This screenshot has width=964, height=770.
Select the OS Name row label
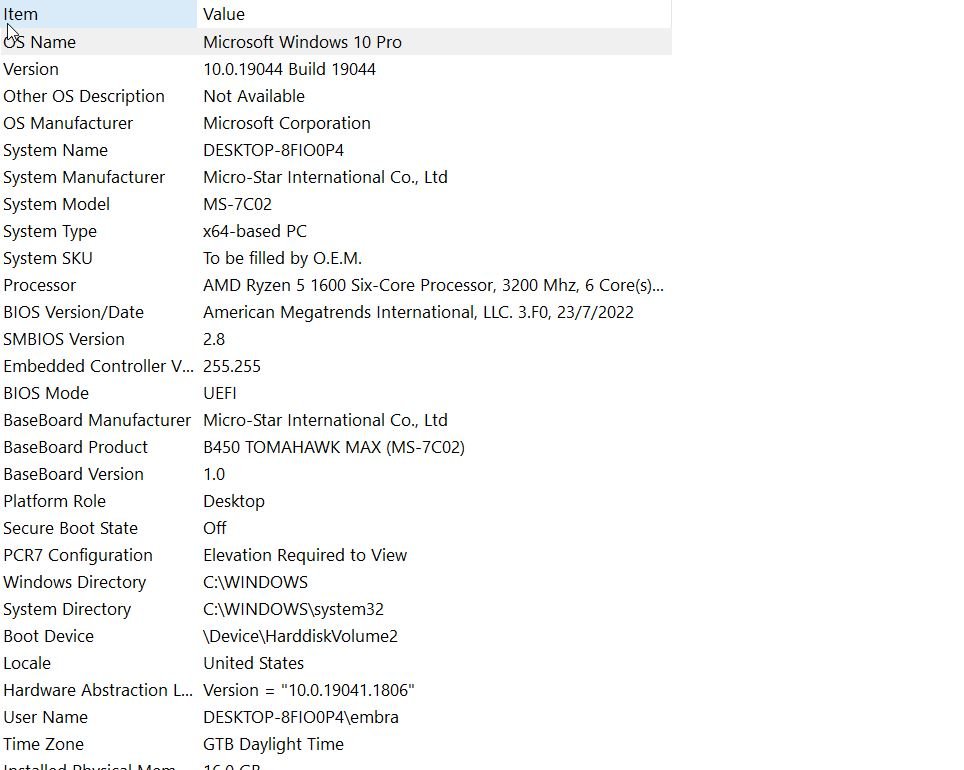pyautogui.click(x=40, y=42)
